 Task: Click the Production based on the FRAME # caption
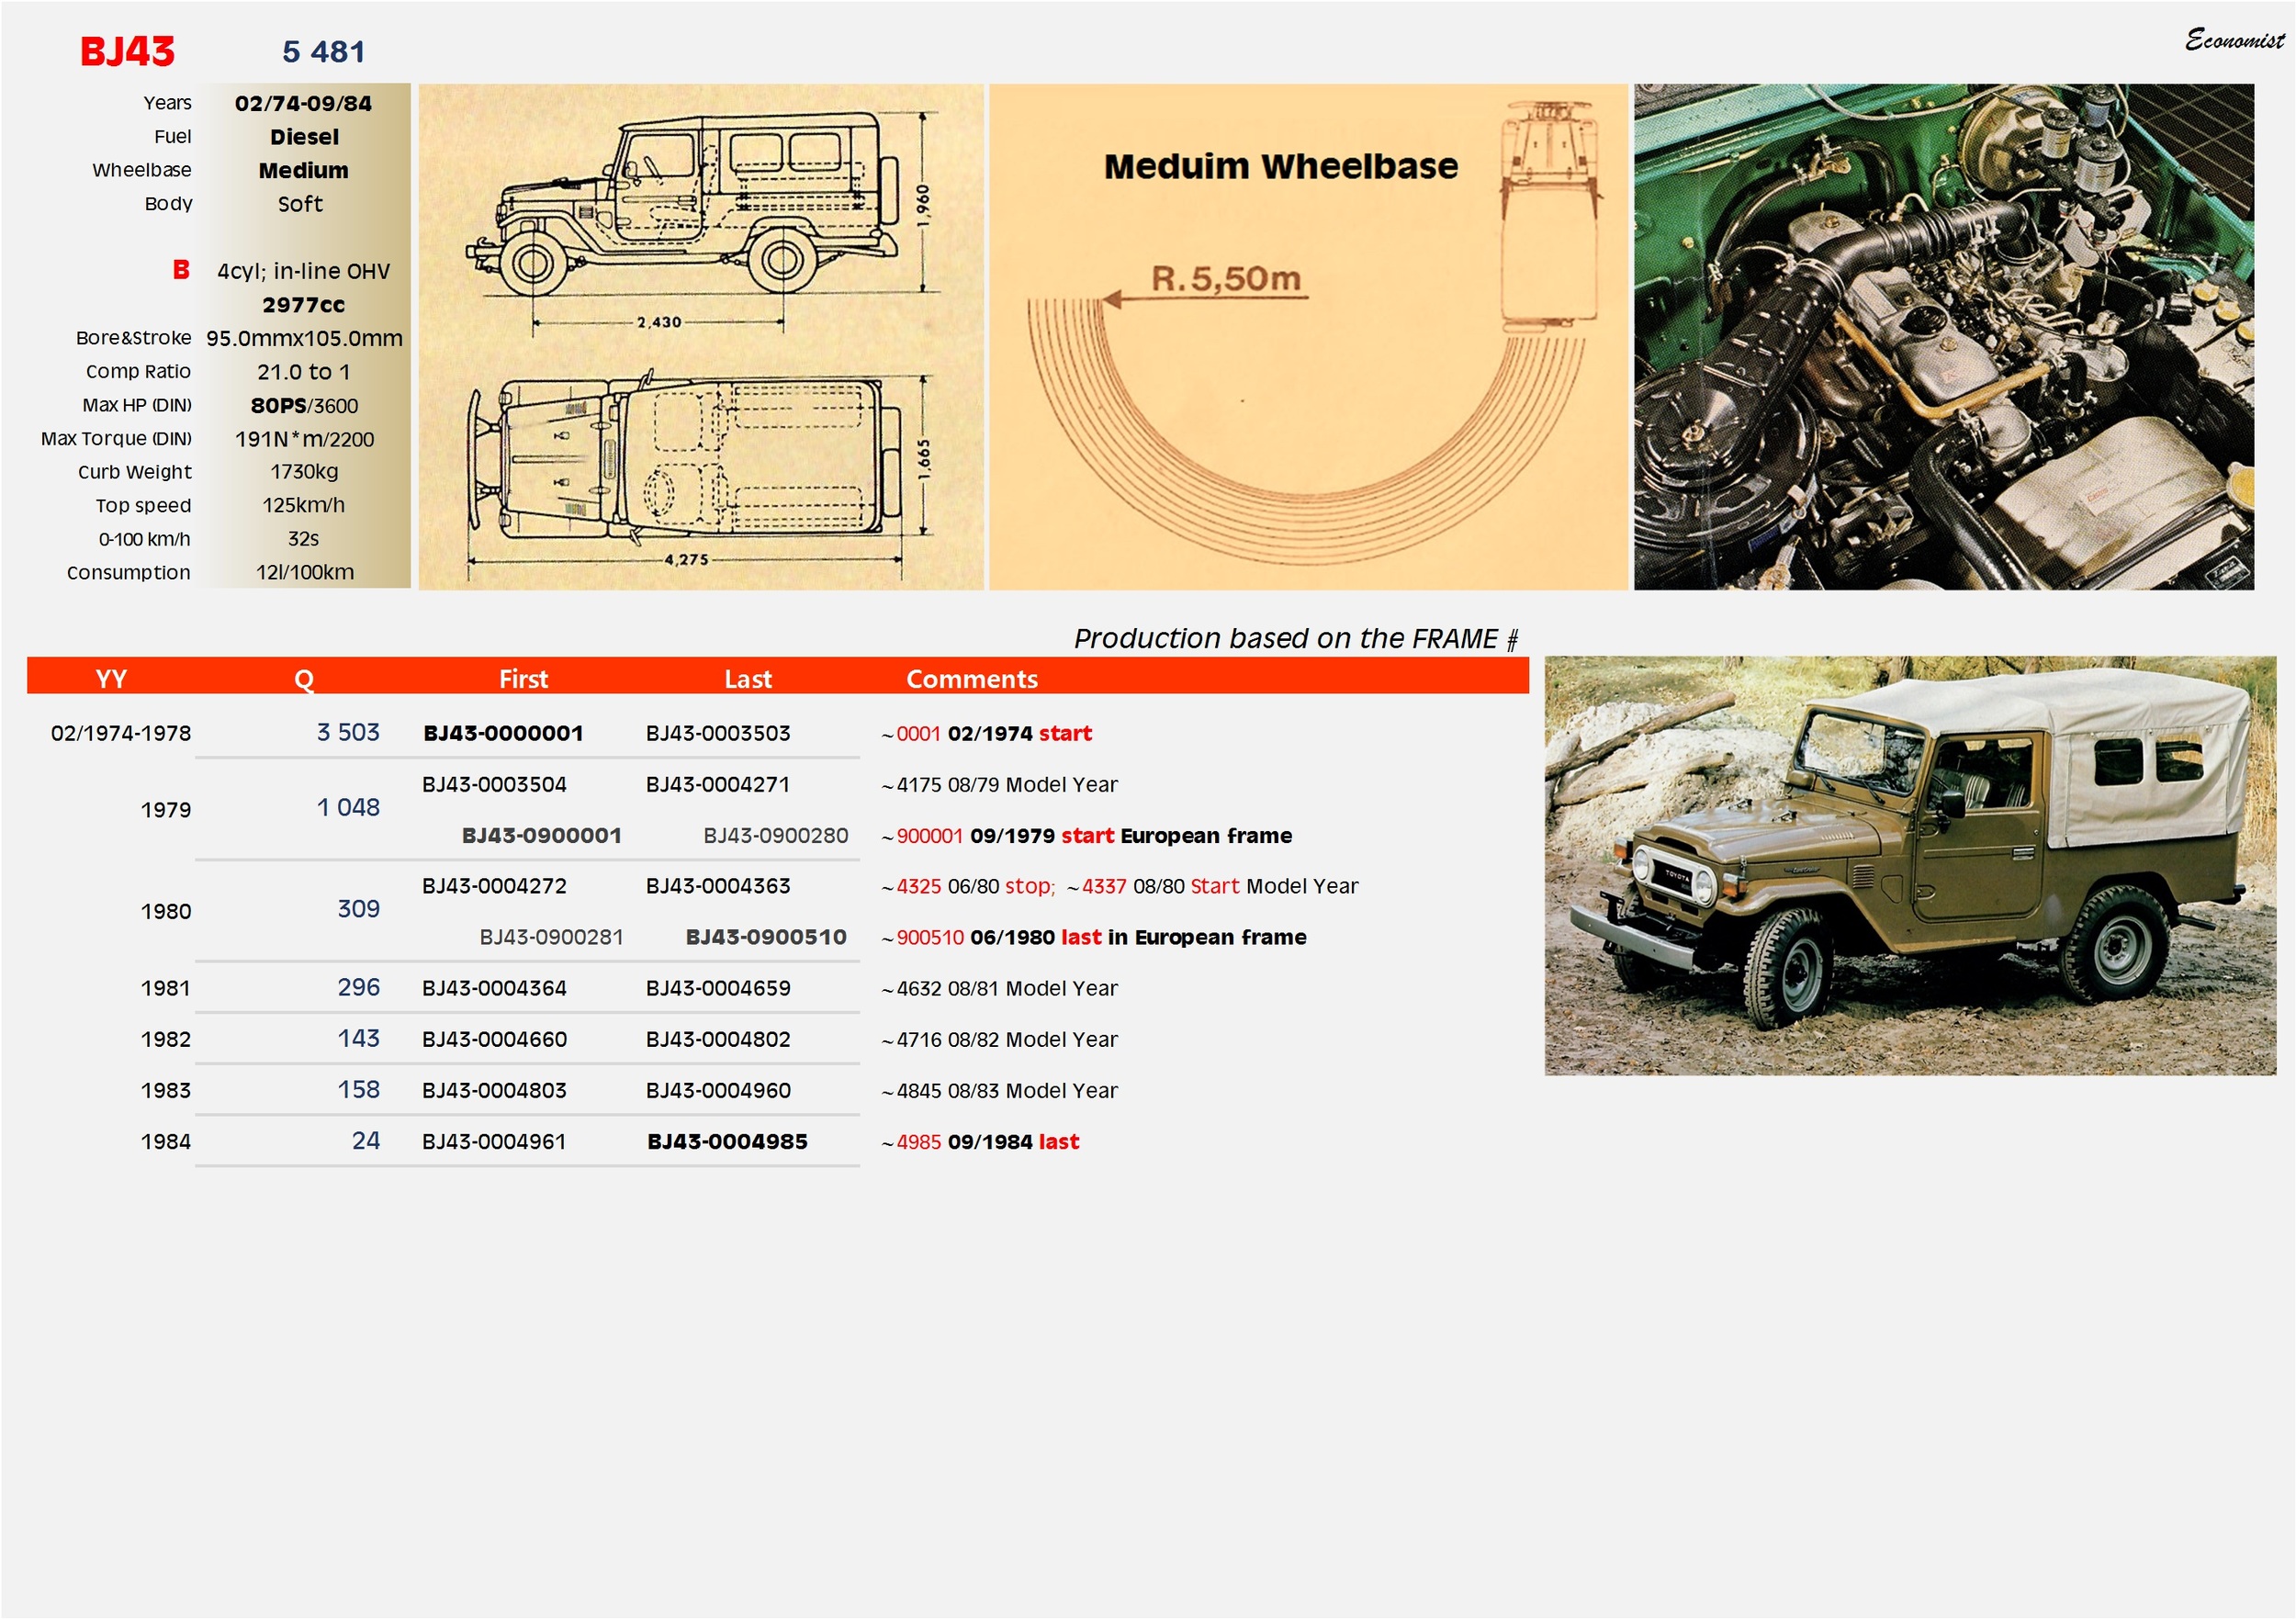(1296, 639)
